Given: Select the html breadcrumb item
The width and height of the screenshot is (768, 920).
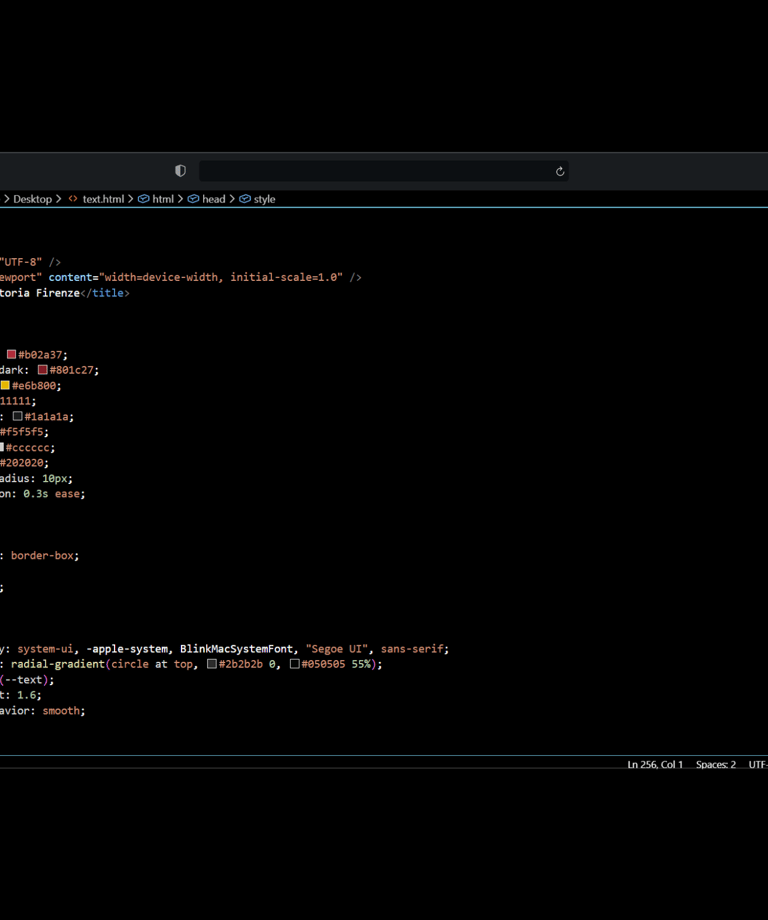Looking at the screenshot, I should pos(163,199).
